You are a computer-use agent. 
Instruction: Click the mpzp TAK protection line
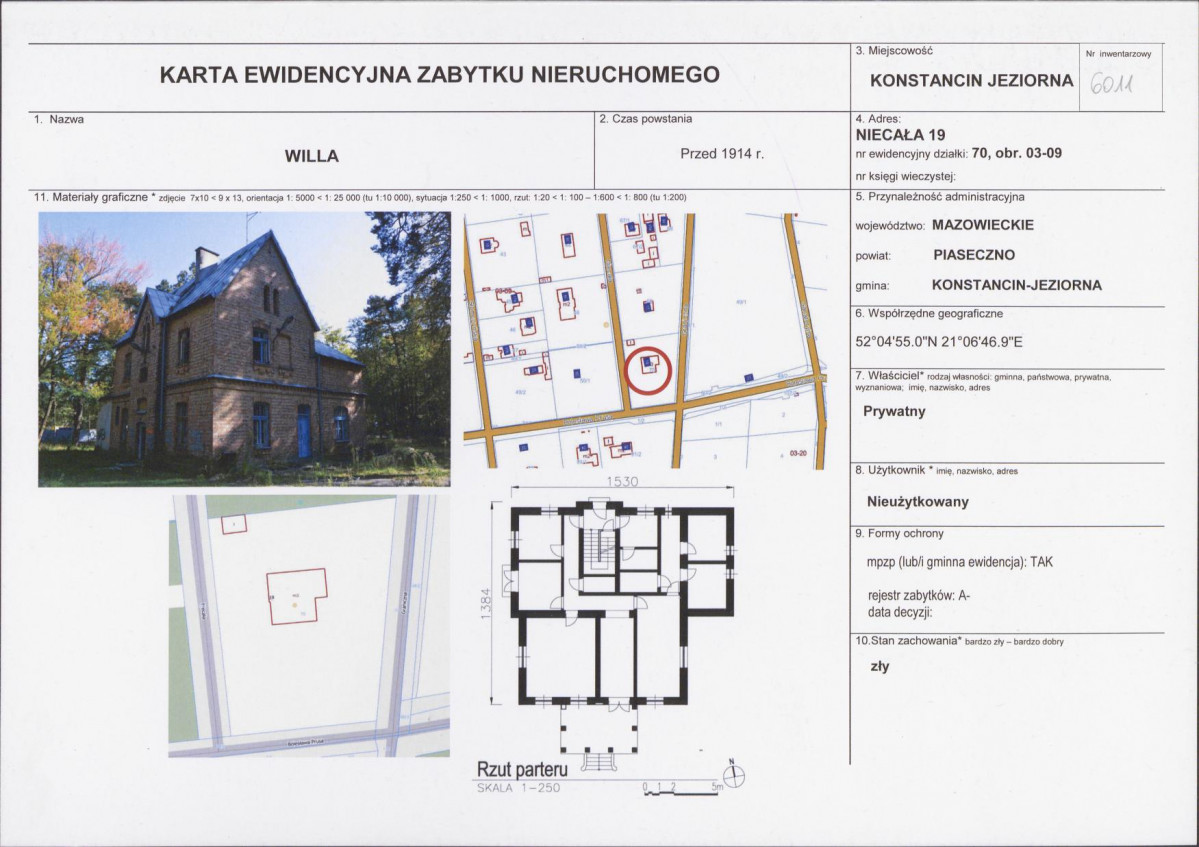pyautogui.click(x=960, y=562)
